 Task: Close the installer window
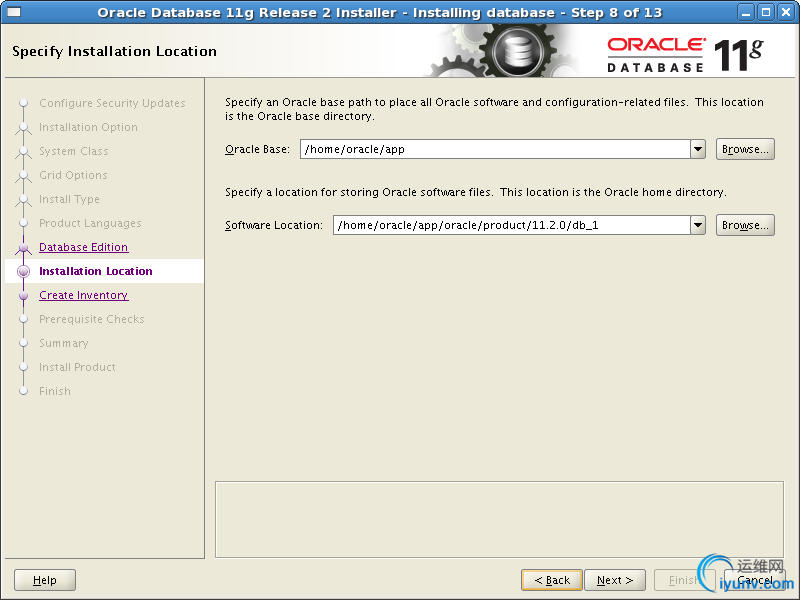tap(786, 12)
